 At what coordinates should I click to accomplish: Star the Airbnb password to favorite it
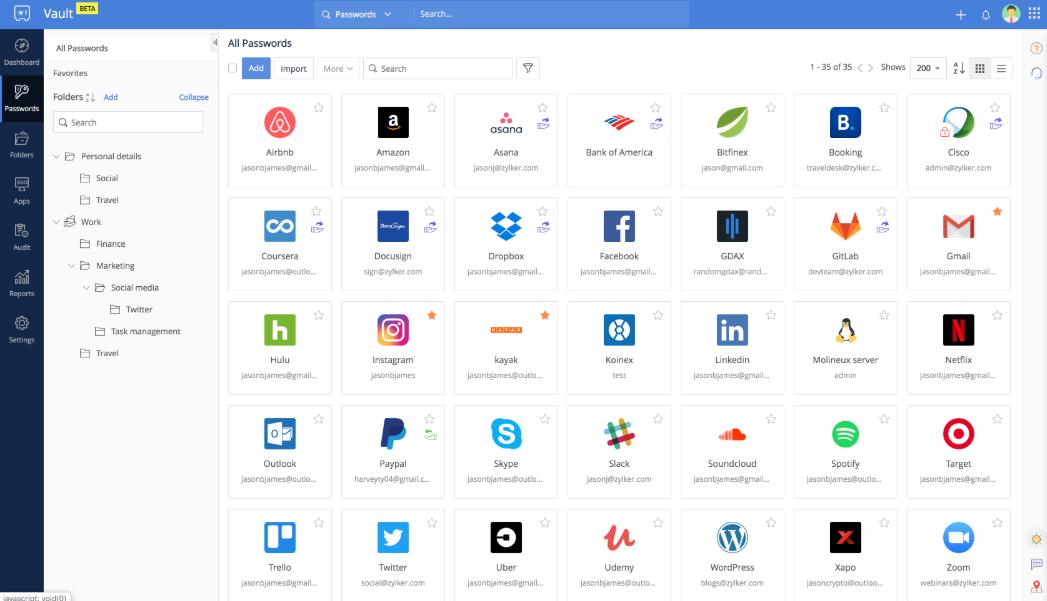point(319,107)
